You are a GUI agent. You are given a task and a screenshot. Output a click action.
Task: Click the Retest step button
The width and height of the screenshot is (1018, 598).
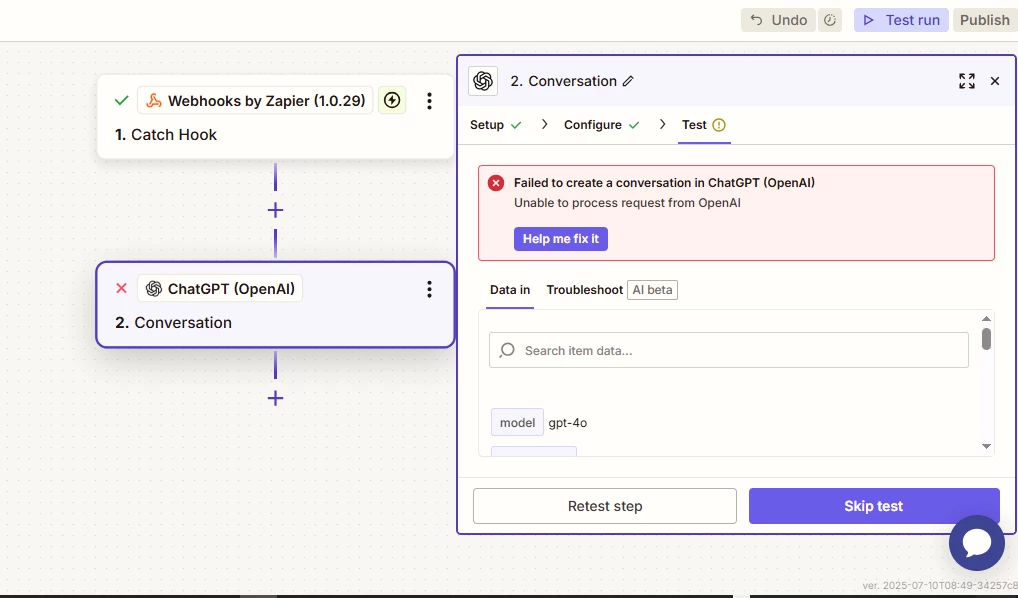click(605, 506)
